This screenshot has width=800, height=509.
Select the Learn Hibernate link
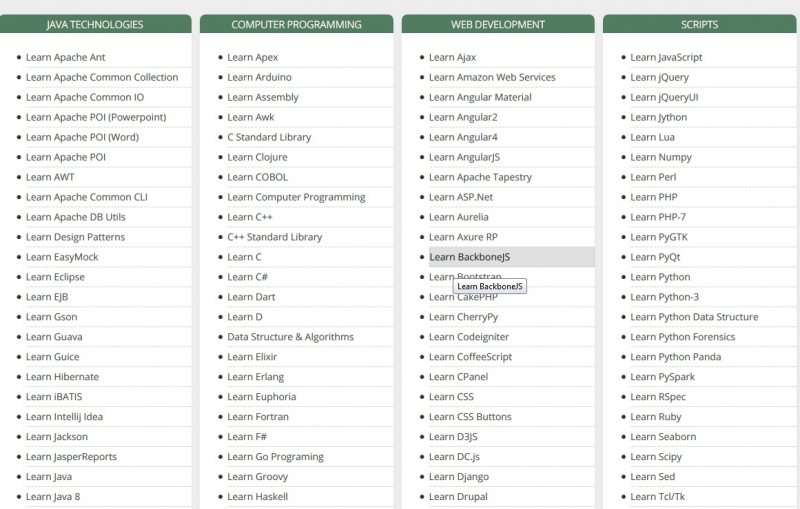pos(62,377)
